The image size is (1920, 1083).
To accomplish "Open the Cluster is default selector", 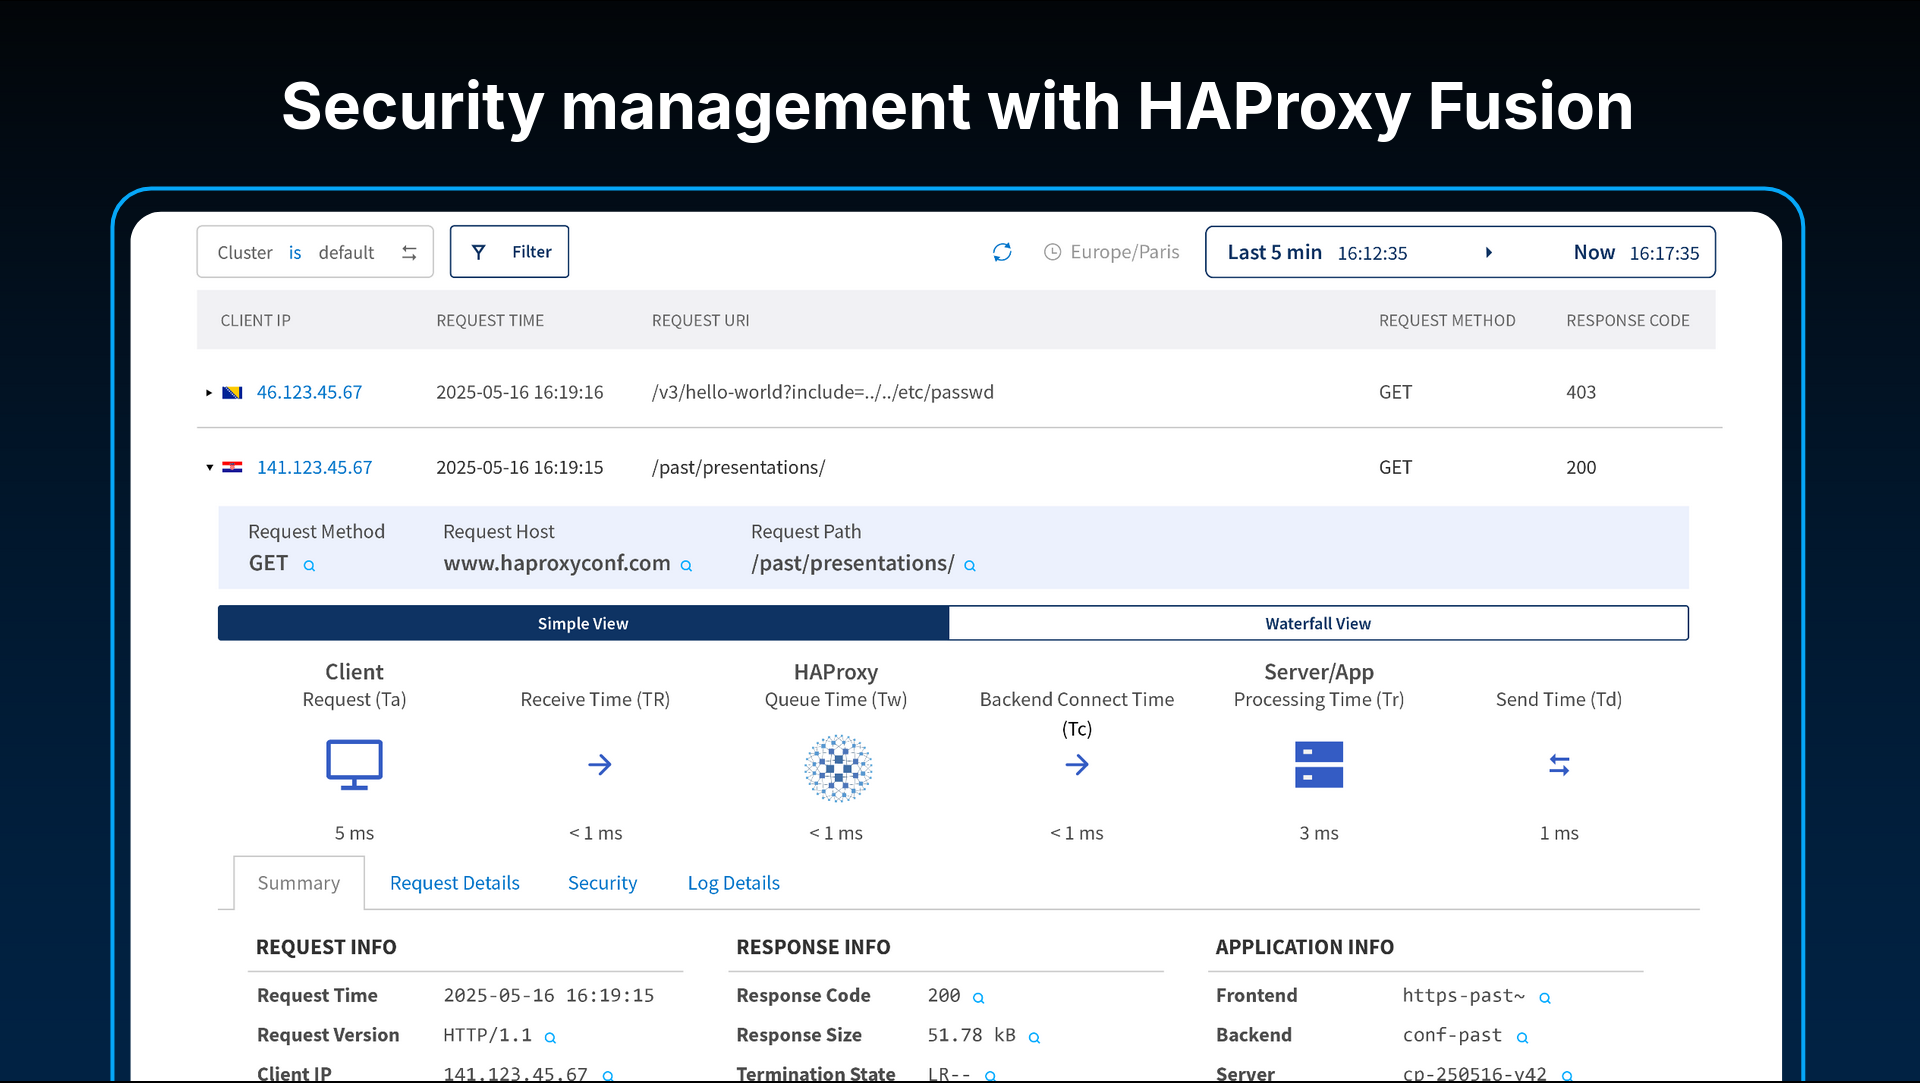I will click(315, 252).
